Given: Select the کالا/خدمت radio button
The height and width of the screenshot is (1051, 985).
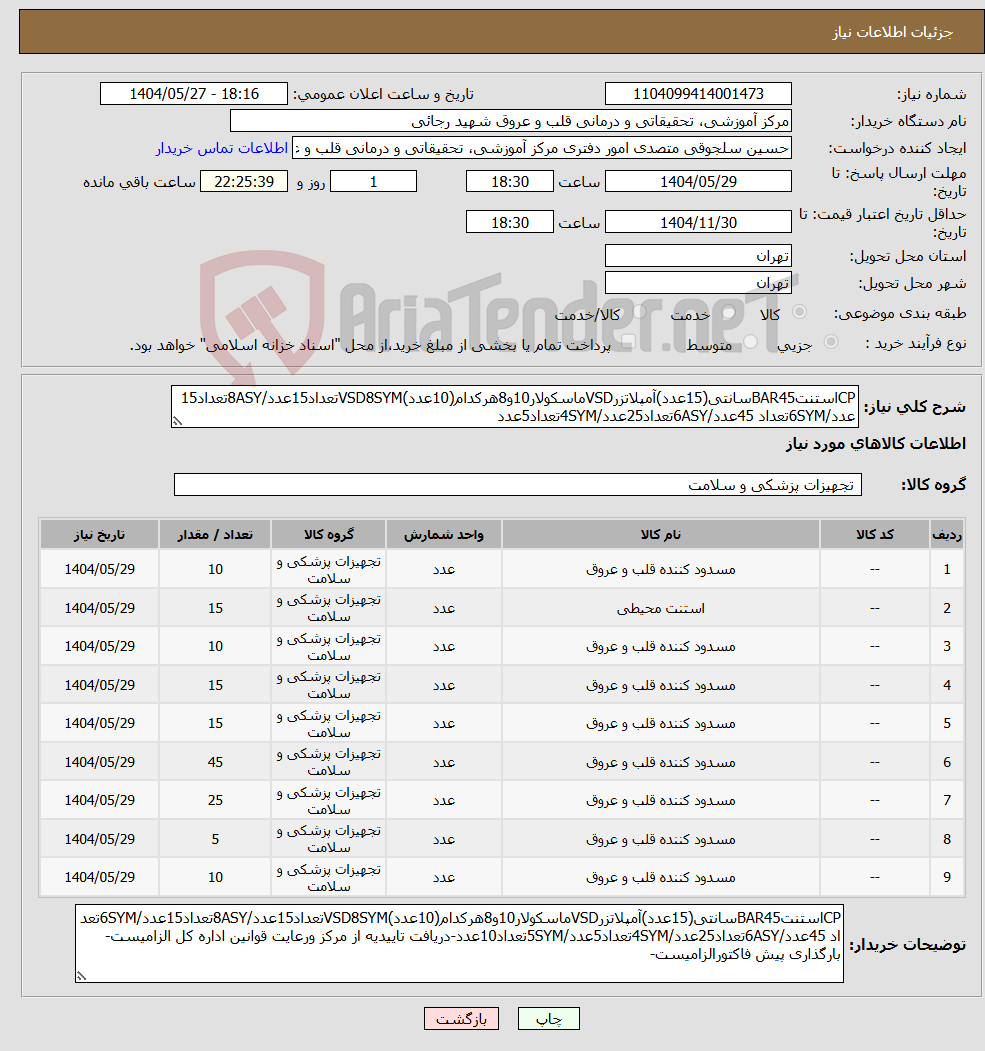Looking at the screenshot, I should pos(639,312).
